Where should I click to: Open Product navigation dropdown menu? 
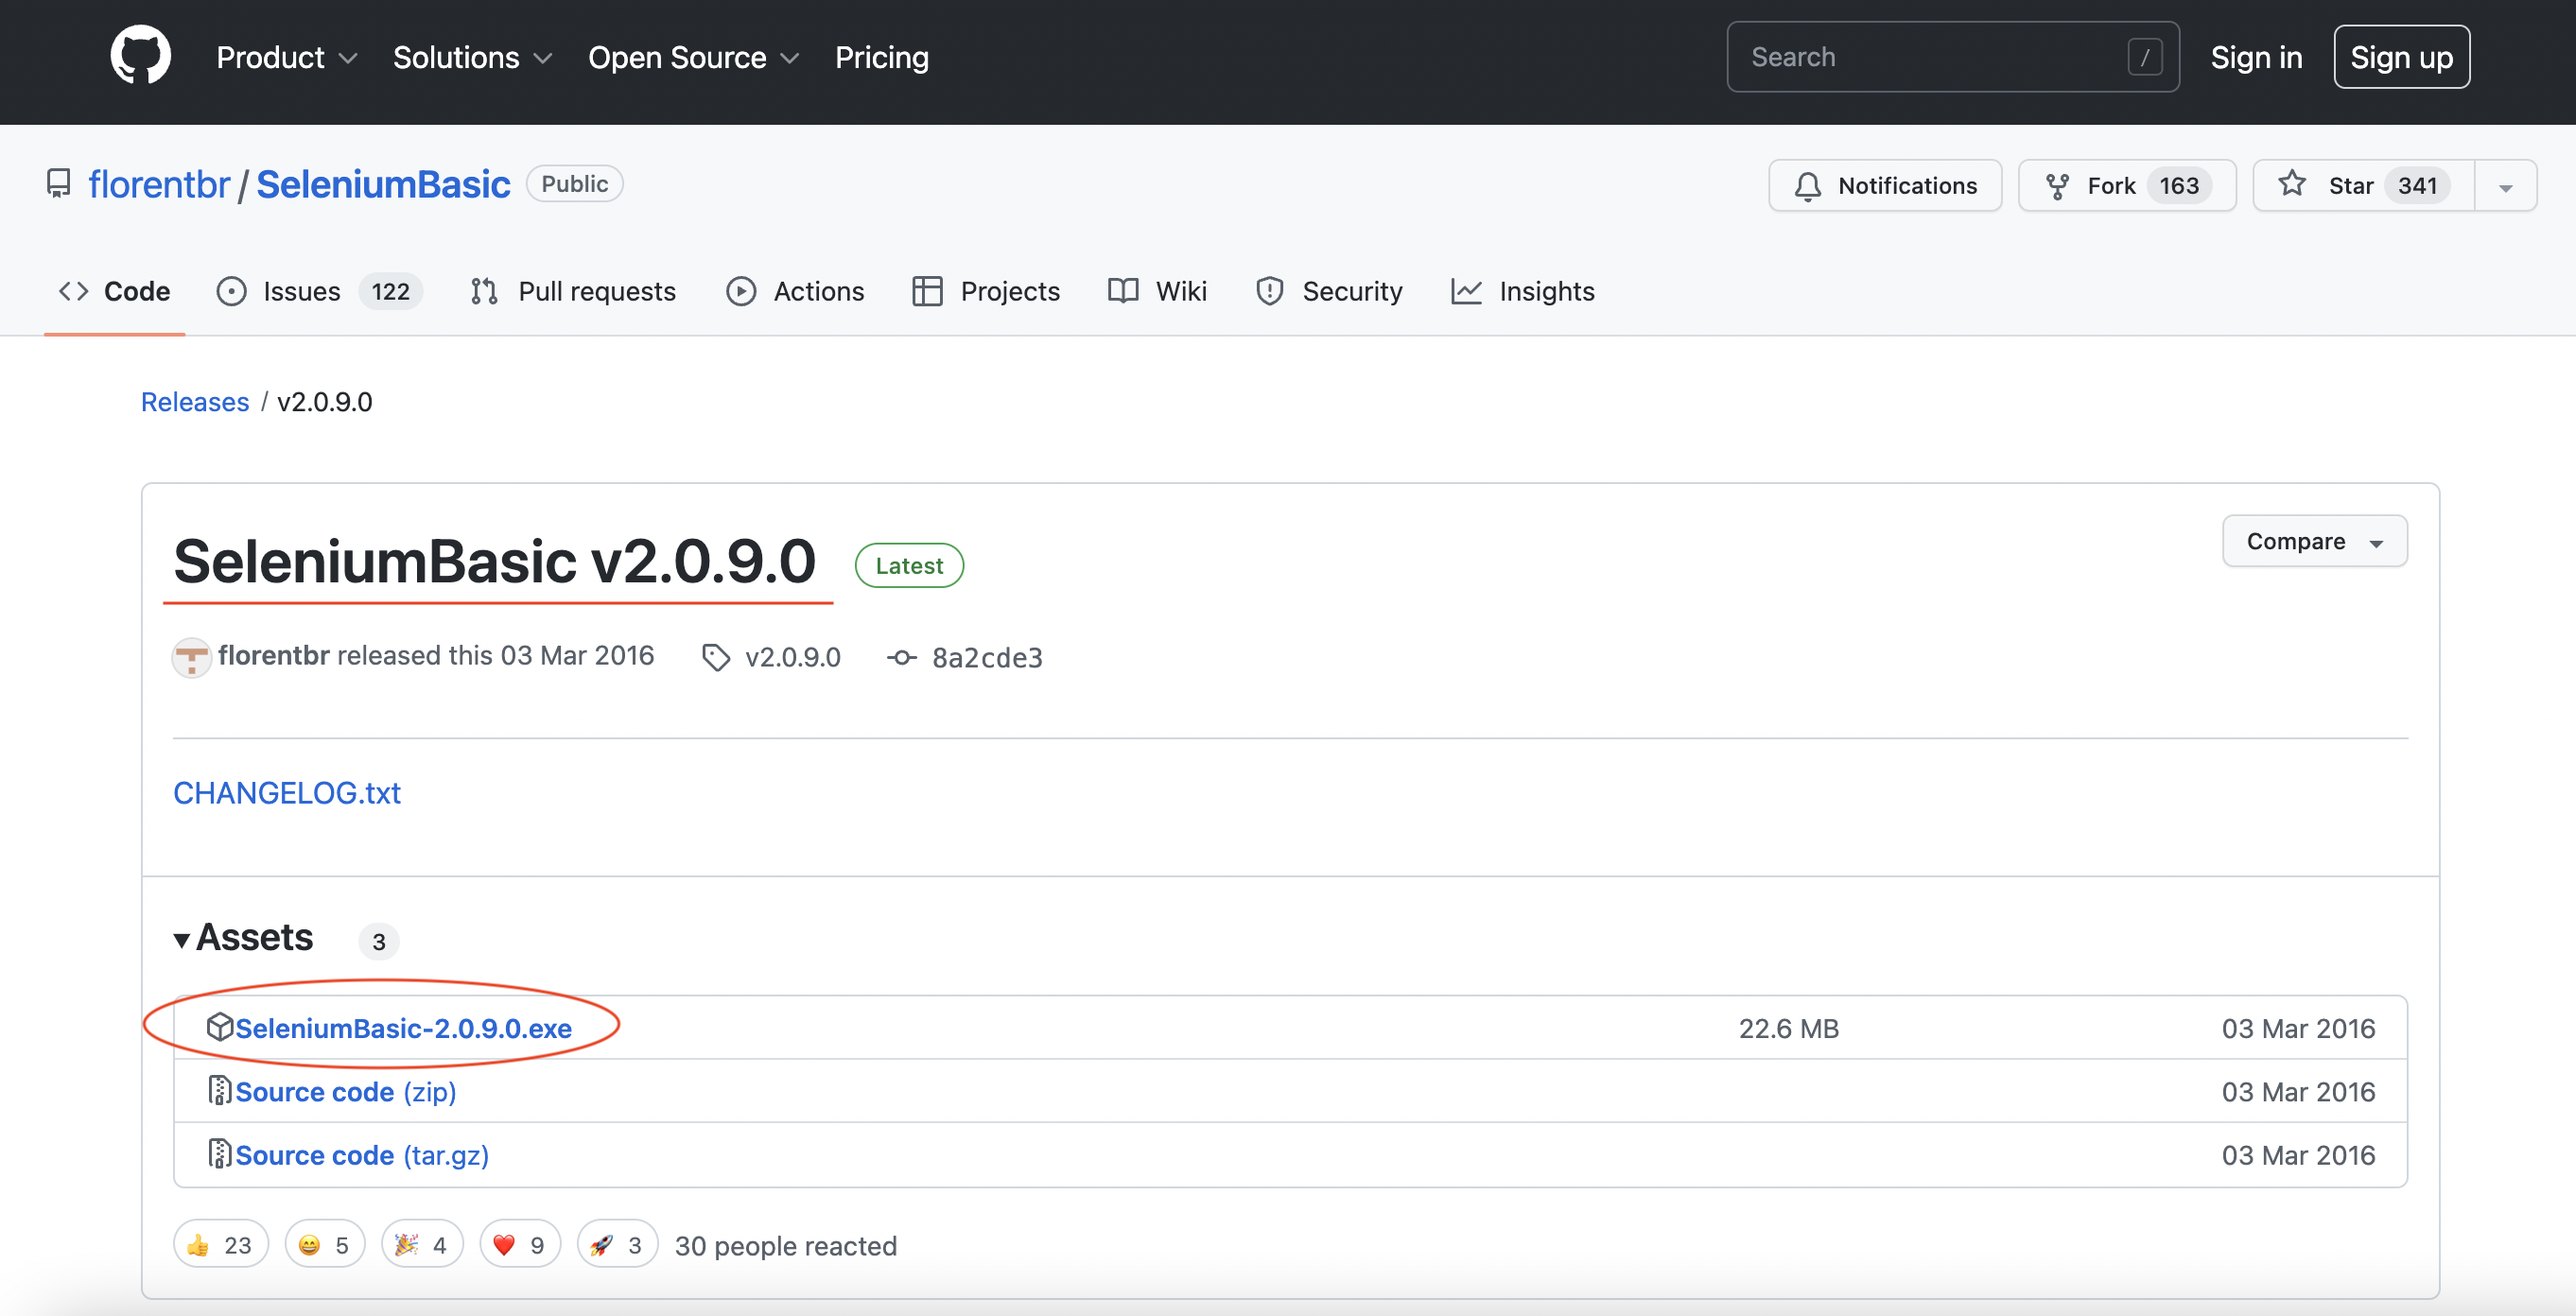(286, 56)
